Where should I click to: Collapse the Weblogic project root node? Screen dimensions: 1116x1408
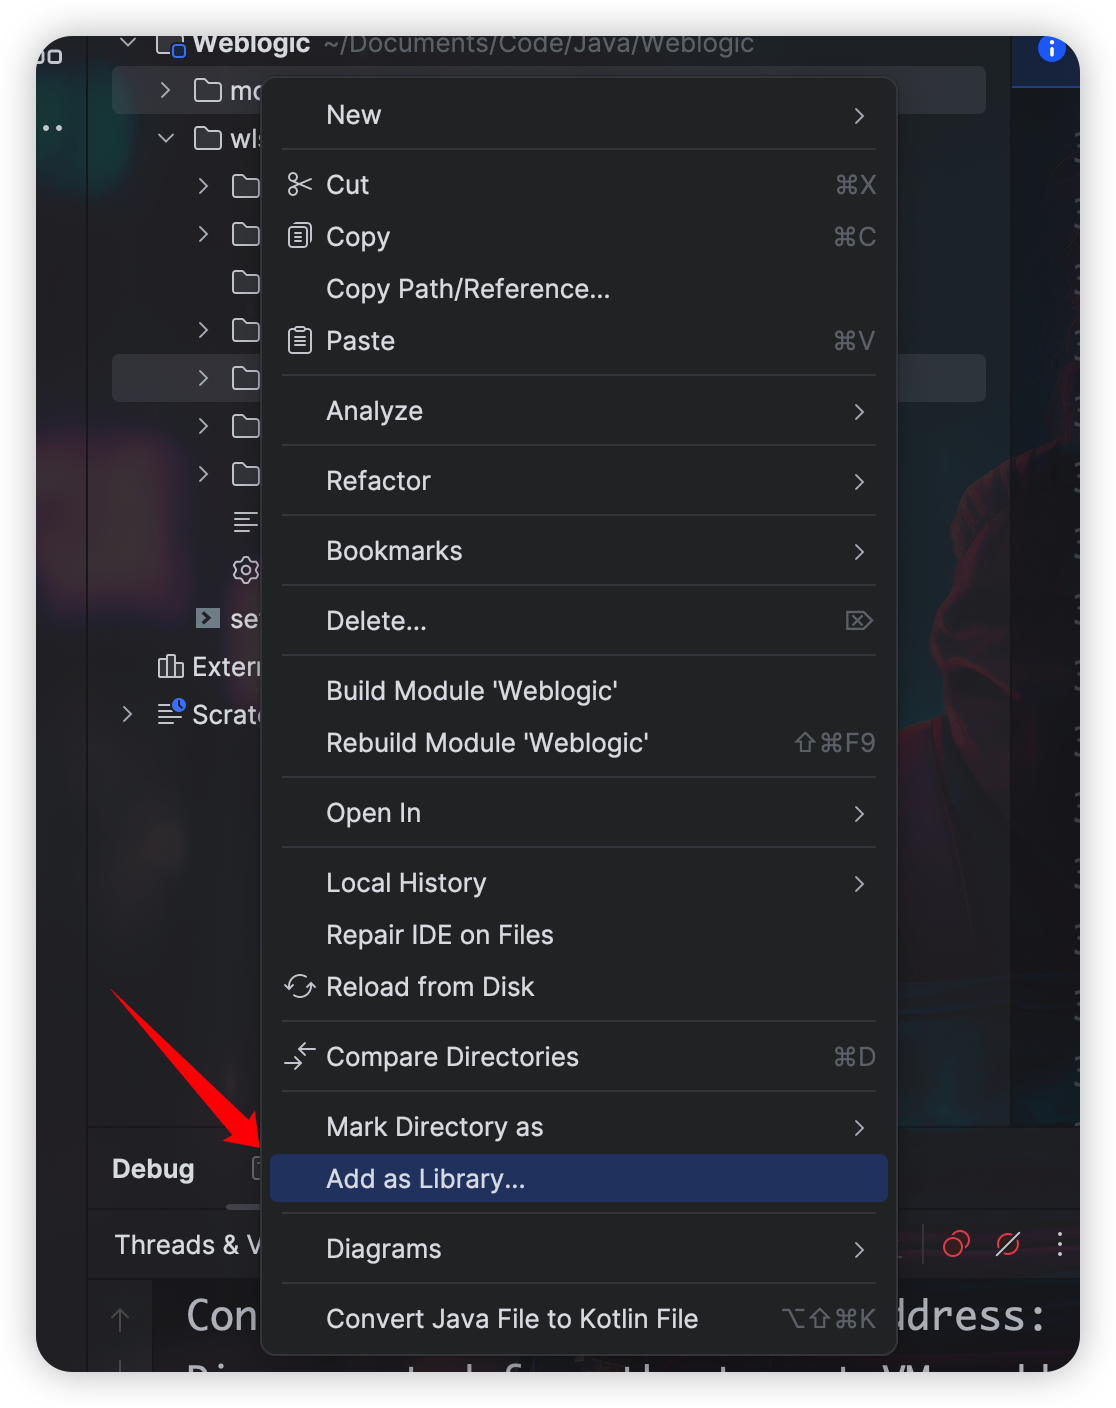pyautogui.click(x=128, y=44)
